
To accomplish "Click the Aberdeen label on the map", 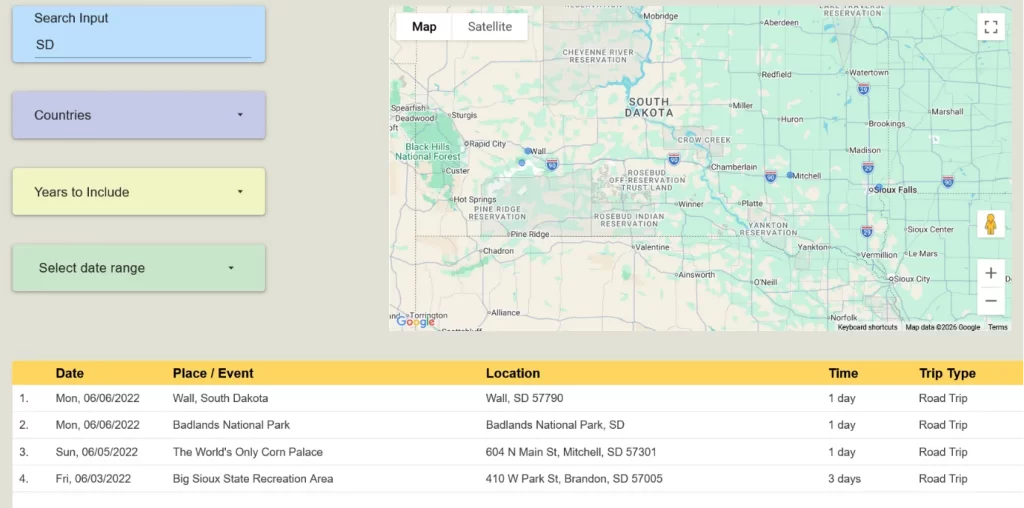I will coord(781,22).
